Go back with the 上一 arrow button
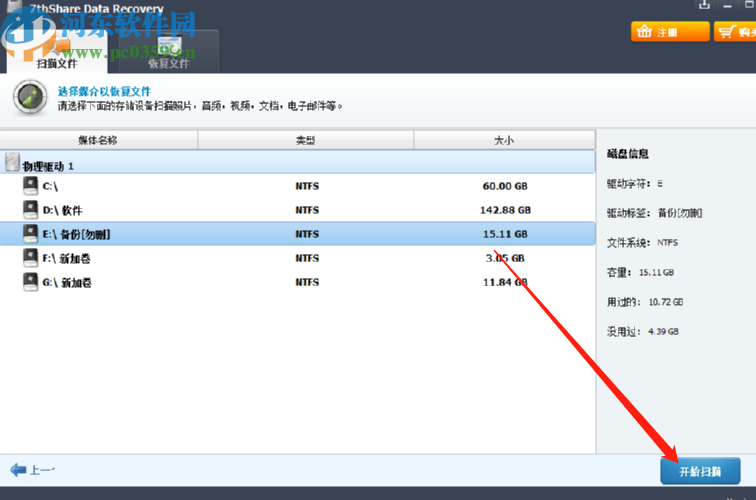 point(32,470)
